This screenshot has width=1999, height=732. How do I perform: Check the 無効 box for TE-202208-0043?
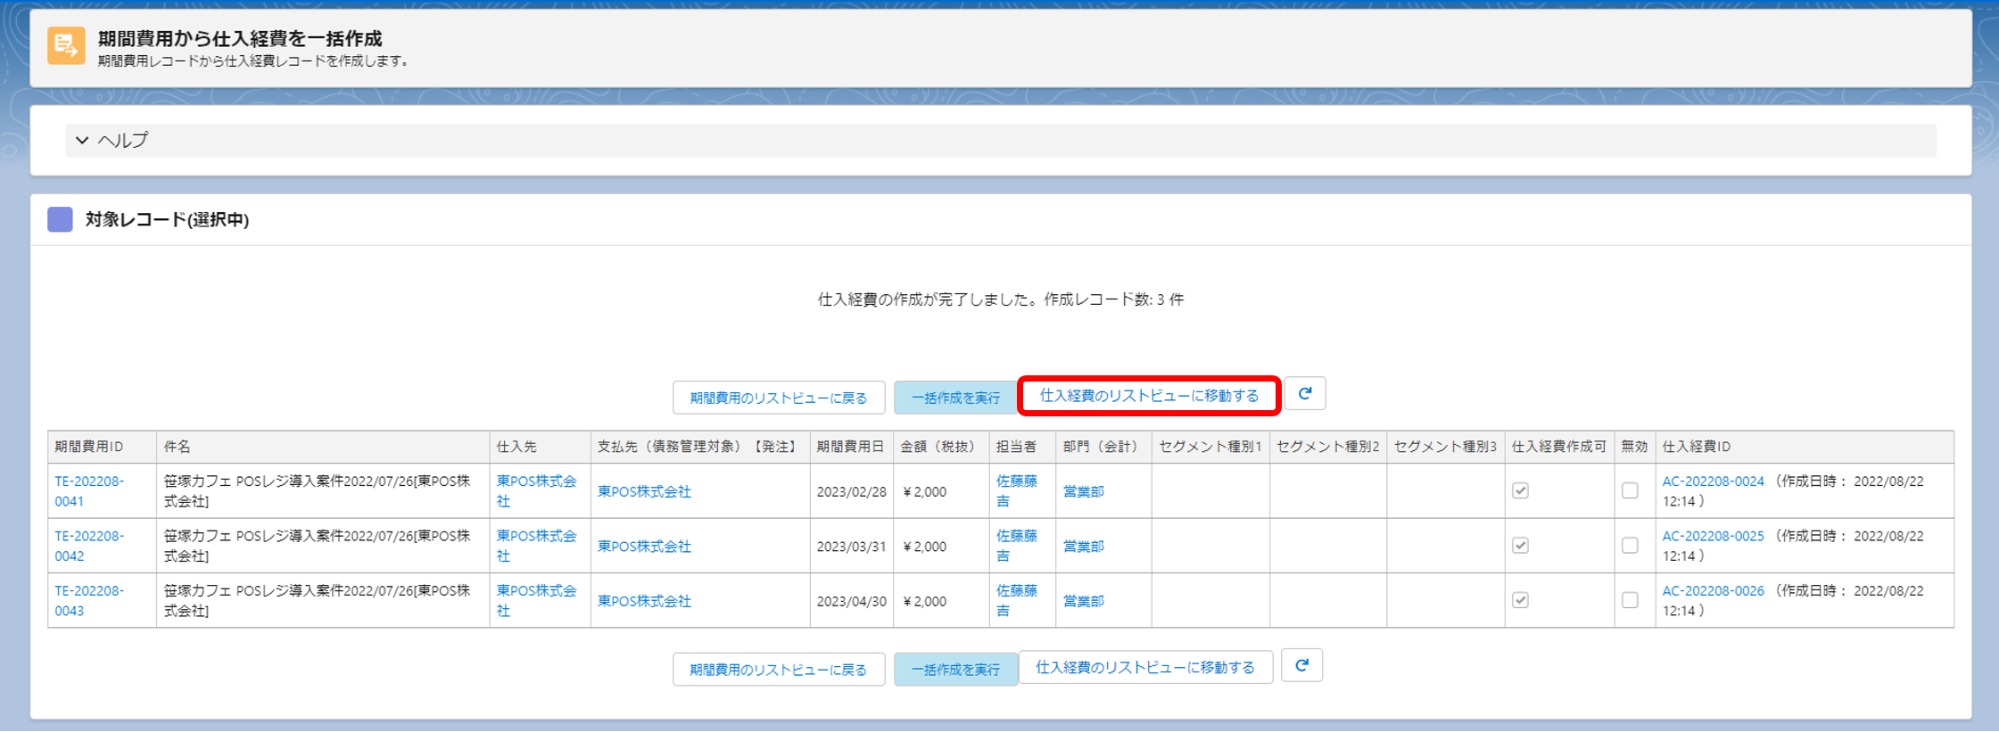pos(1630,600)
